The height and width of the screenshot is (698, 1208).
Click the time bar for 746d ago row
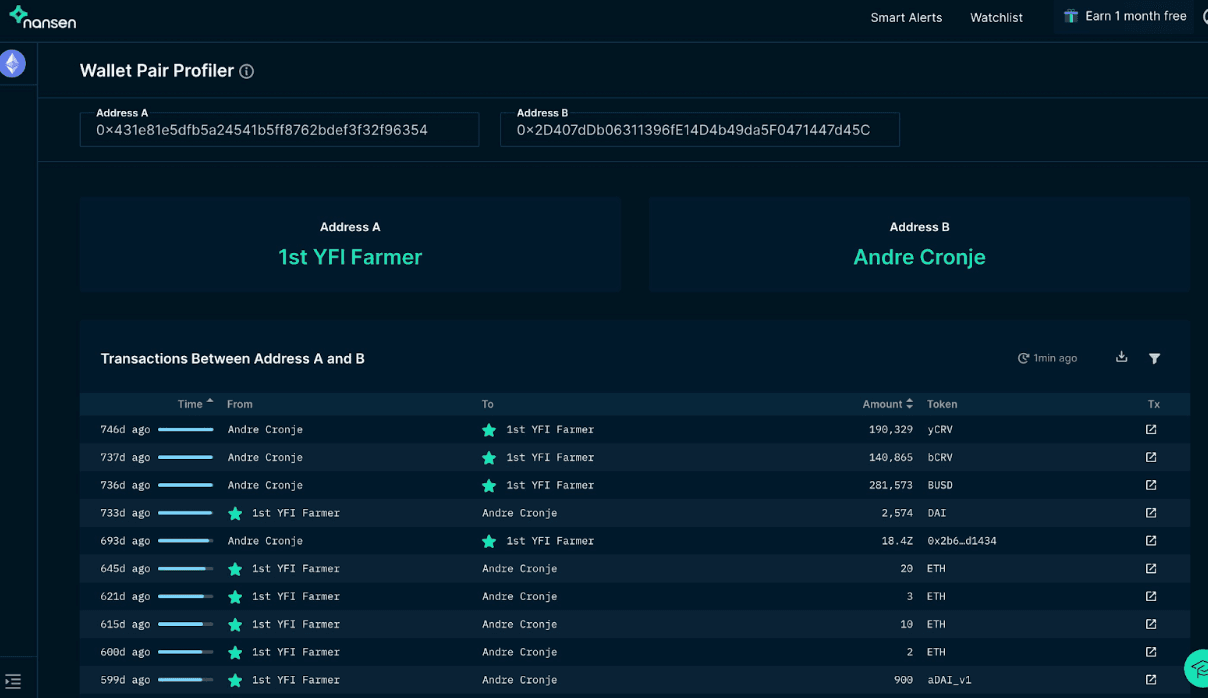click(x=186, y=429)
